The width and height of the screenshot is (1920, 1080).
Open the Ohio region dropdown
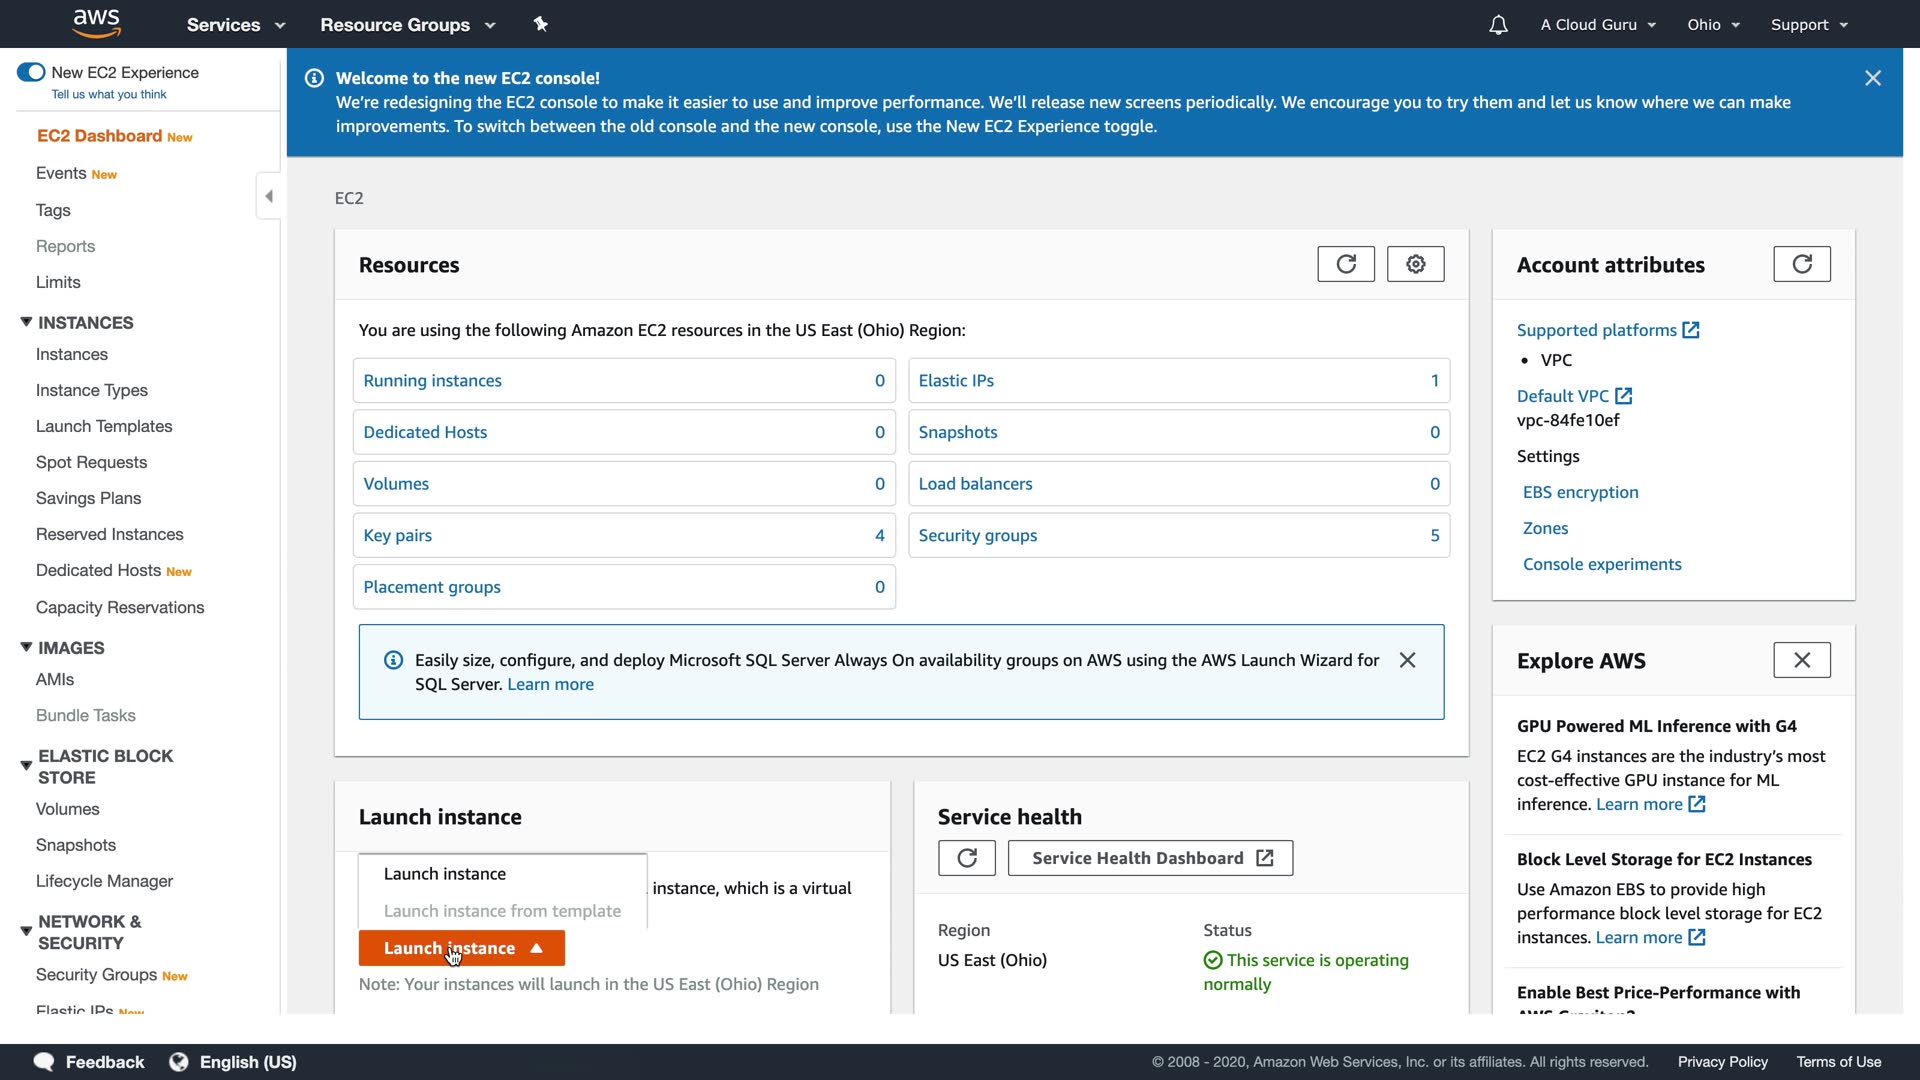pos(1713,25)
